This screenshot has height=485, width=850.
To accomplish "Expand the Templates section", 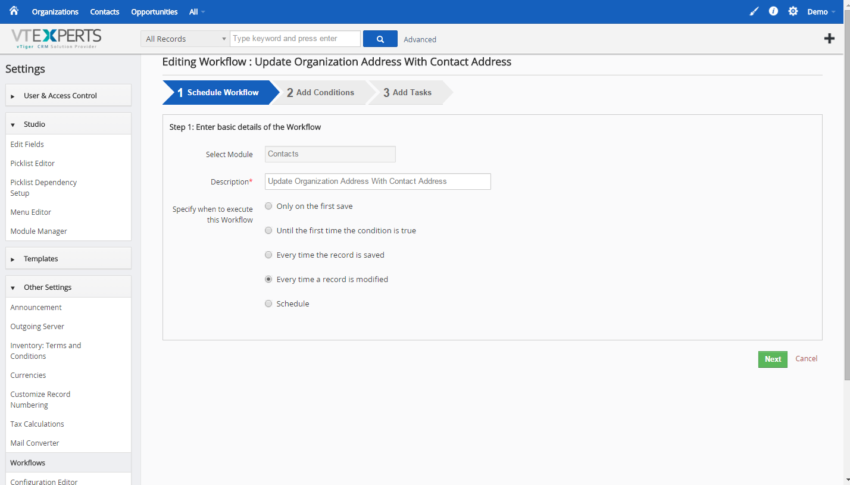I will click(x=68, y=258).
